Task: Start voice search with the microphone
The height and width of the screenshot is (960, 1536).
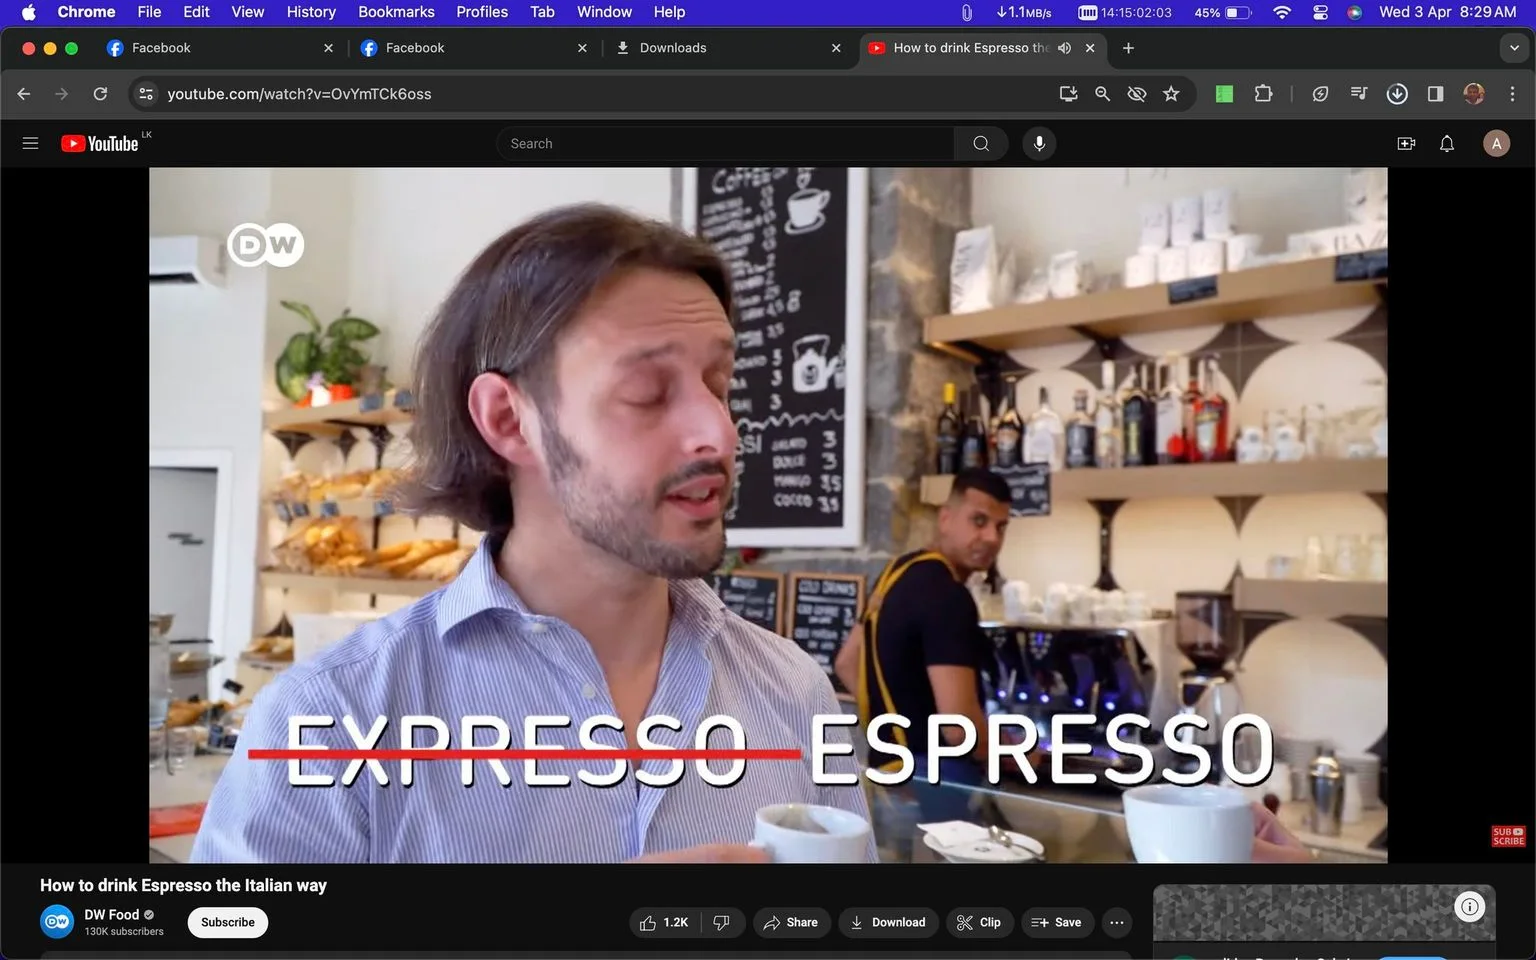Action: [1039, 144]
